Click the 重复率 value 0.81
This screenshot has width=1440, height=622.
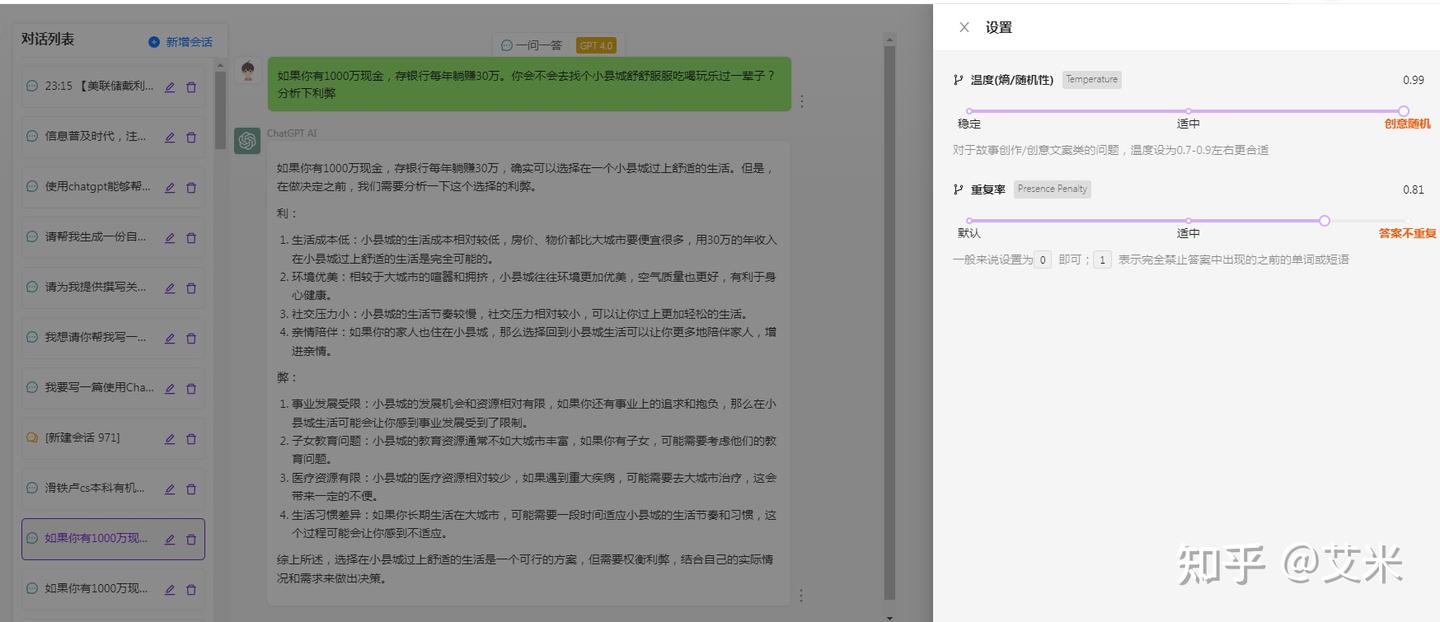click(1413, 189)
